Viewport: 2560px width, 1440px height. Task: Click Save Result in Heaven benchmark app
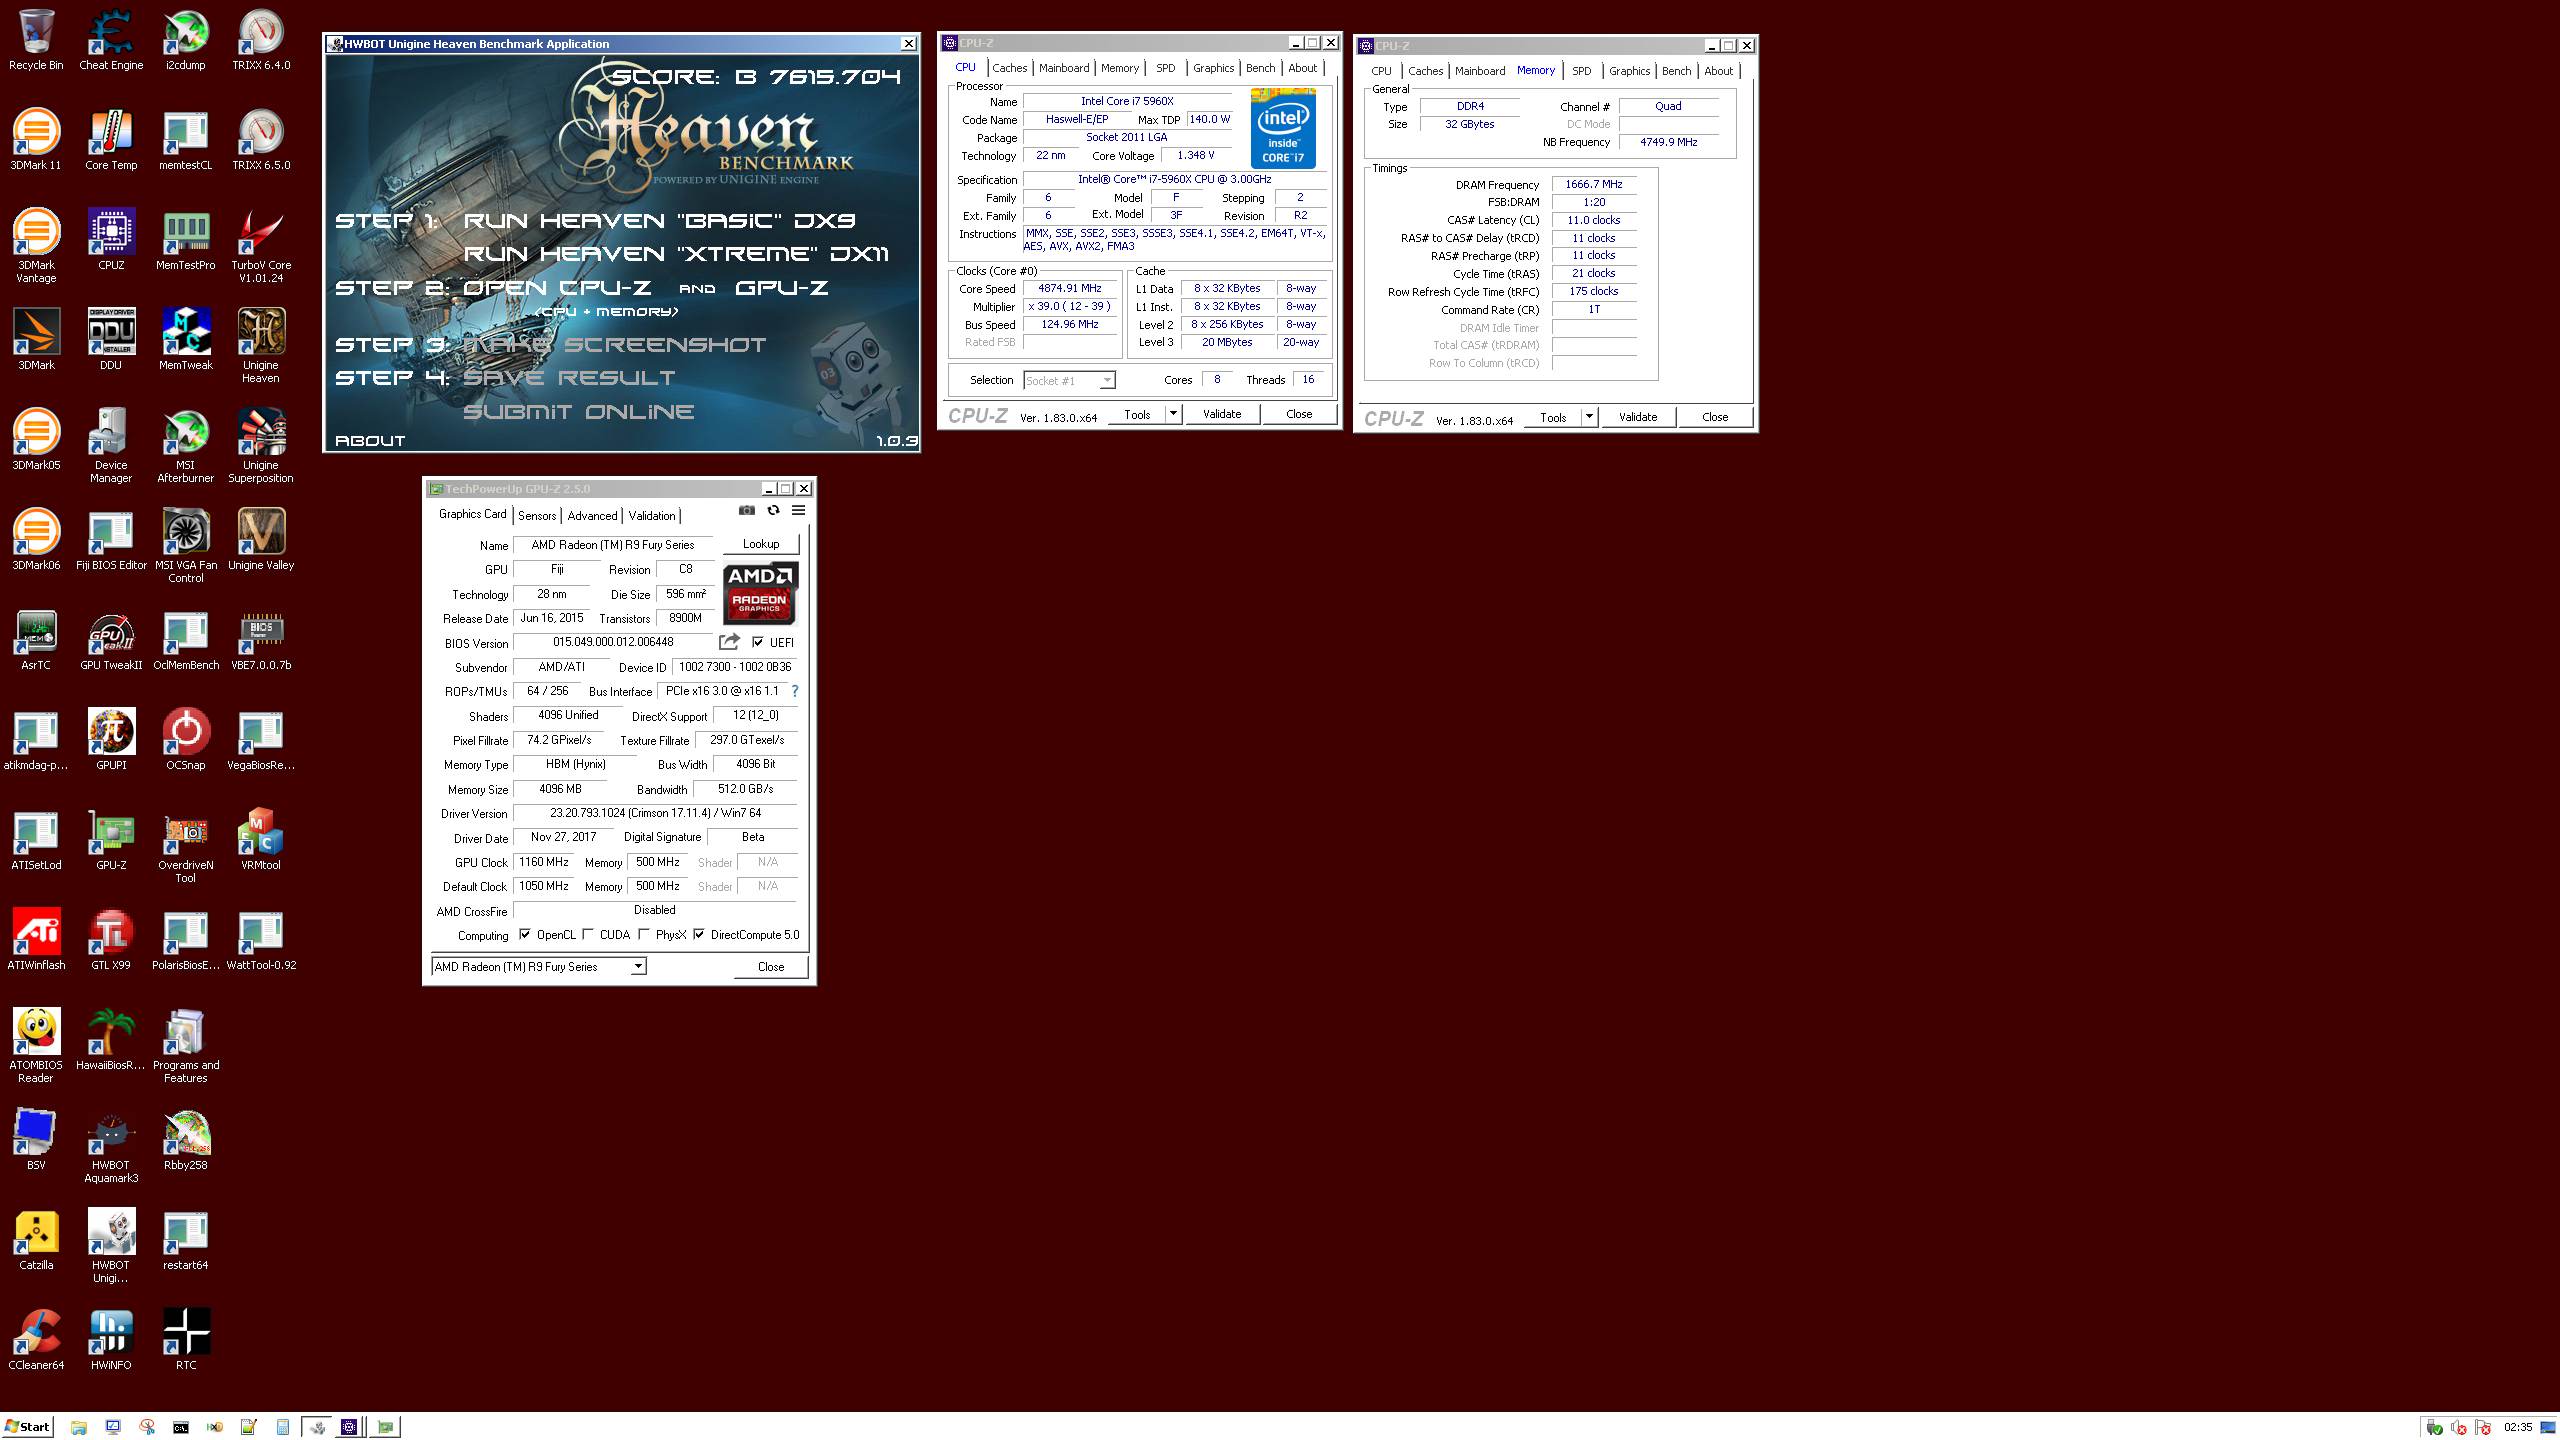tap(569, 378)
